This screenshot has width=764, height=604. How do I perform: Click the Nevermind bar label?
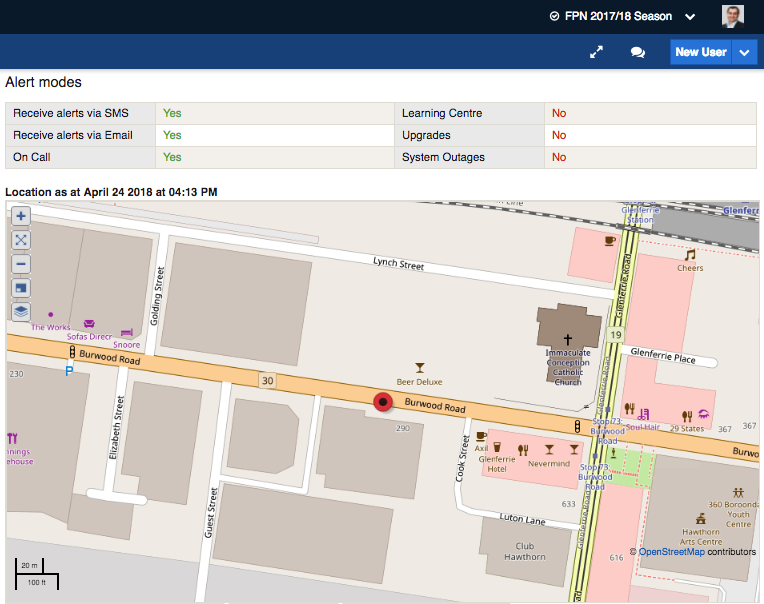[549, 464]
